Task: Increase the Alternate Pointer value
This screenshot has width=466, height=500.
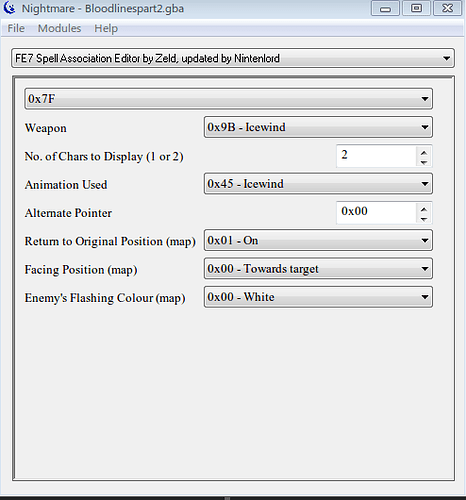Action: click(x=424, y=209)
